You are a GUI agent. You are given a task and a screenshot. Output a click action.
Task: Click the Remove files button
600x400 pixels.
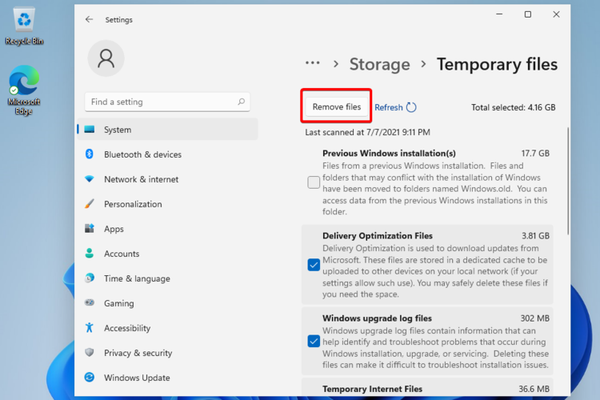tap(336, 107)
